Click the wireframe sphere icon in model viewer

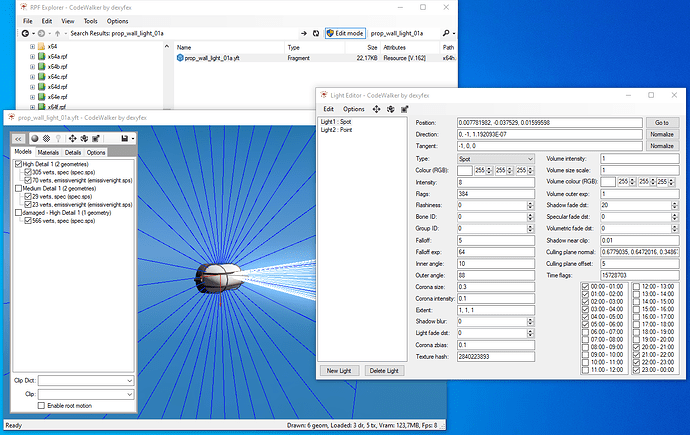pos(48,137)
